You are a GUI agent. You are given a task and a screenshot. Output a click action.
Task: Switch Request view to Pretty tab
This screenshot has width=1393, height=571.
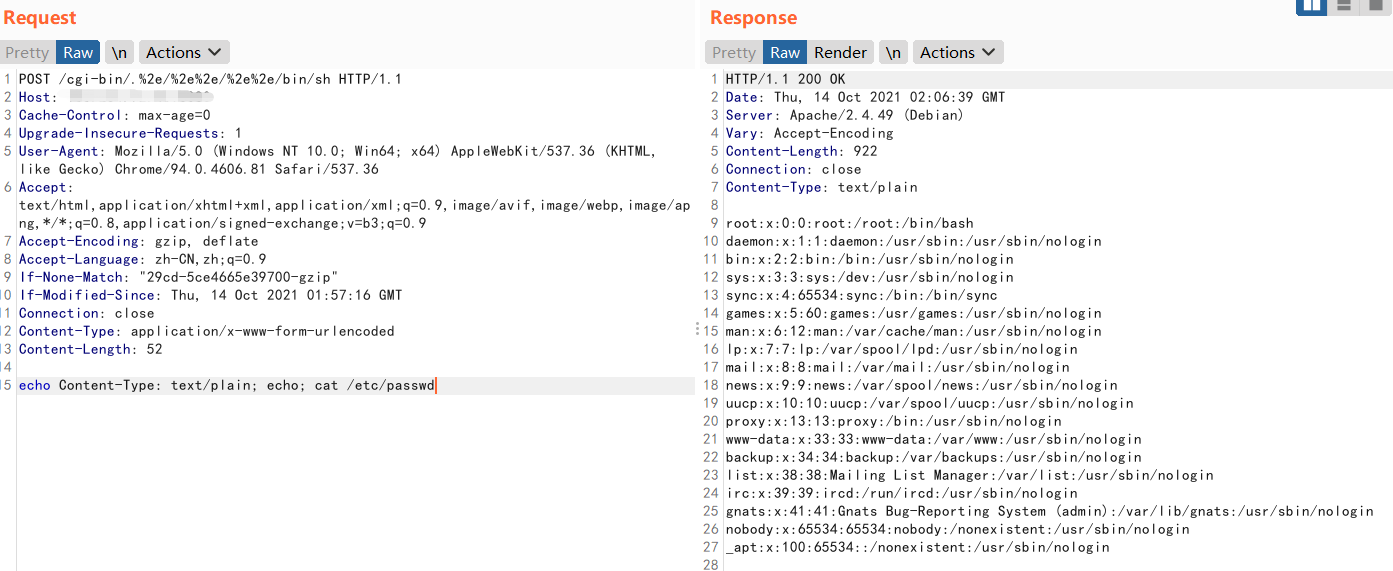point(26,53)
